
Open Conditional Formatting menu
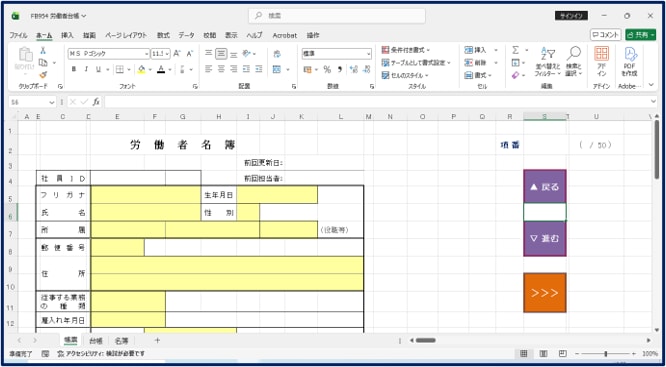406,50
